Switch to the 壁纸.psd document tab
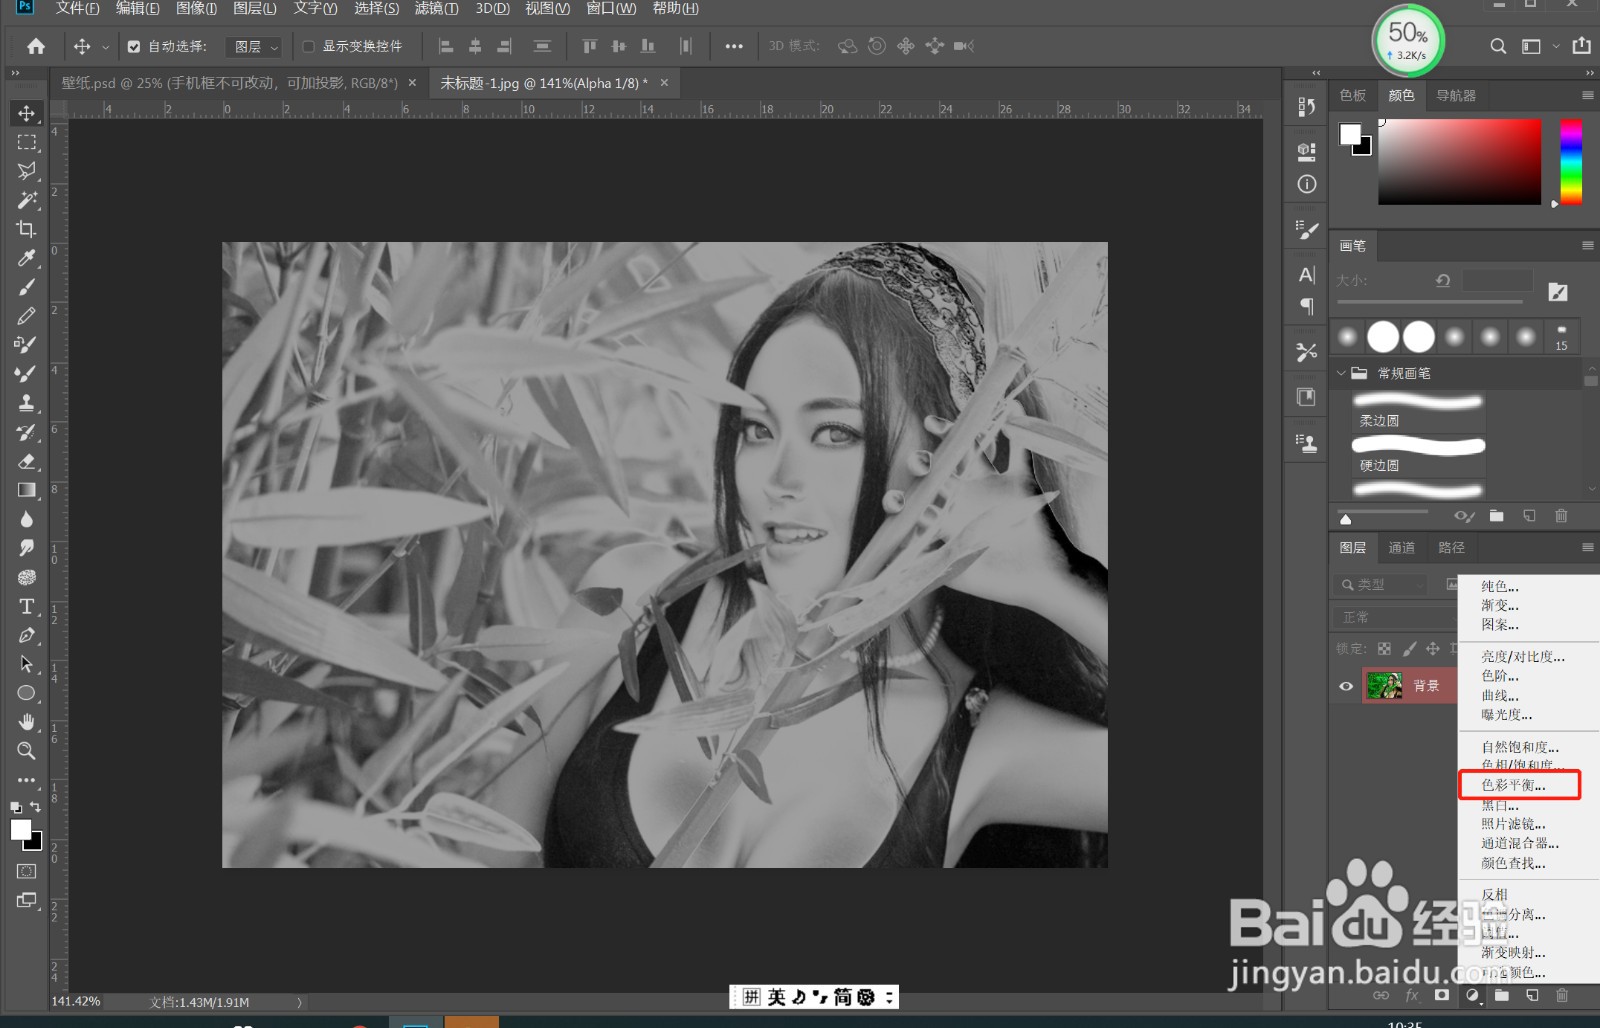 click(x=230, y=83)
